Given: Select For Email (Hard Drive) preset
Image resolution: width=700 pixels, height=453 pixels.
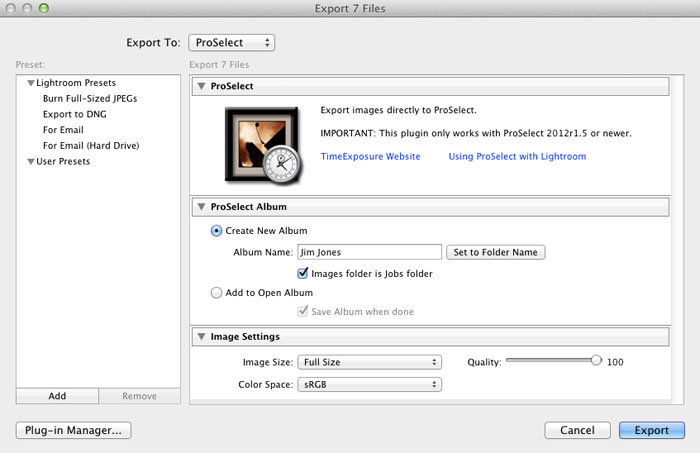Looking at the screenshot, I should click(91, 145).
